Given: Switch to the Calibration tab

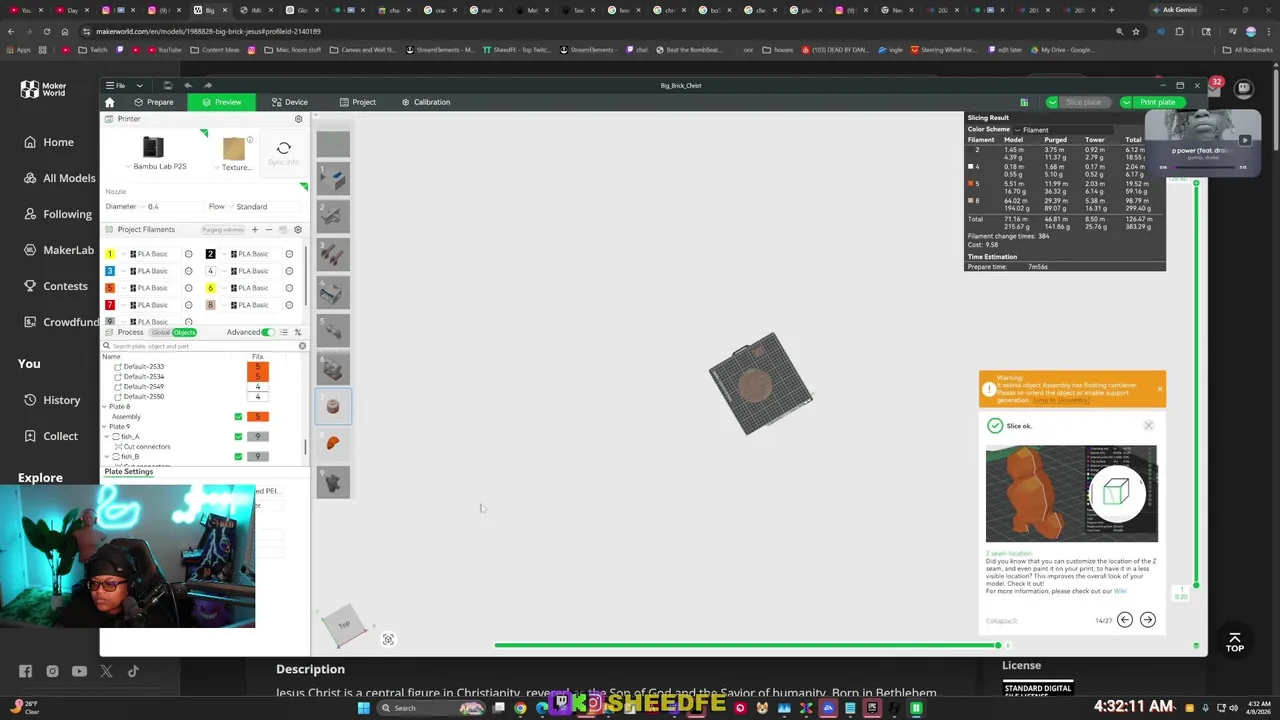Looking at the screenshot, I should pos(426,102).
